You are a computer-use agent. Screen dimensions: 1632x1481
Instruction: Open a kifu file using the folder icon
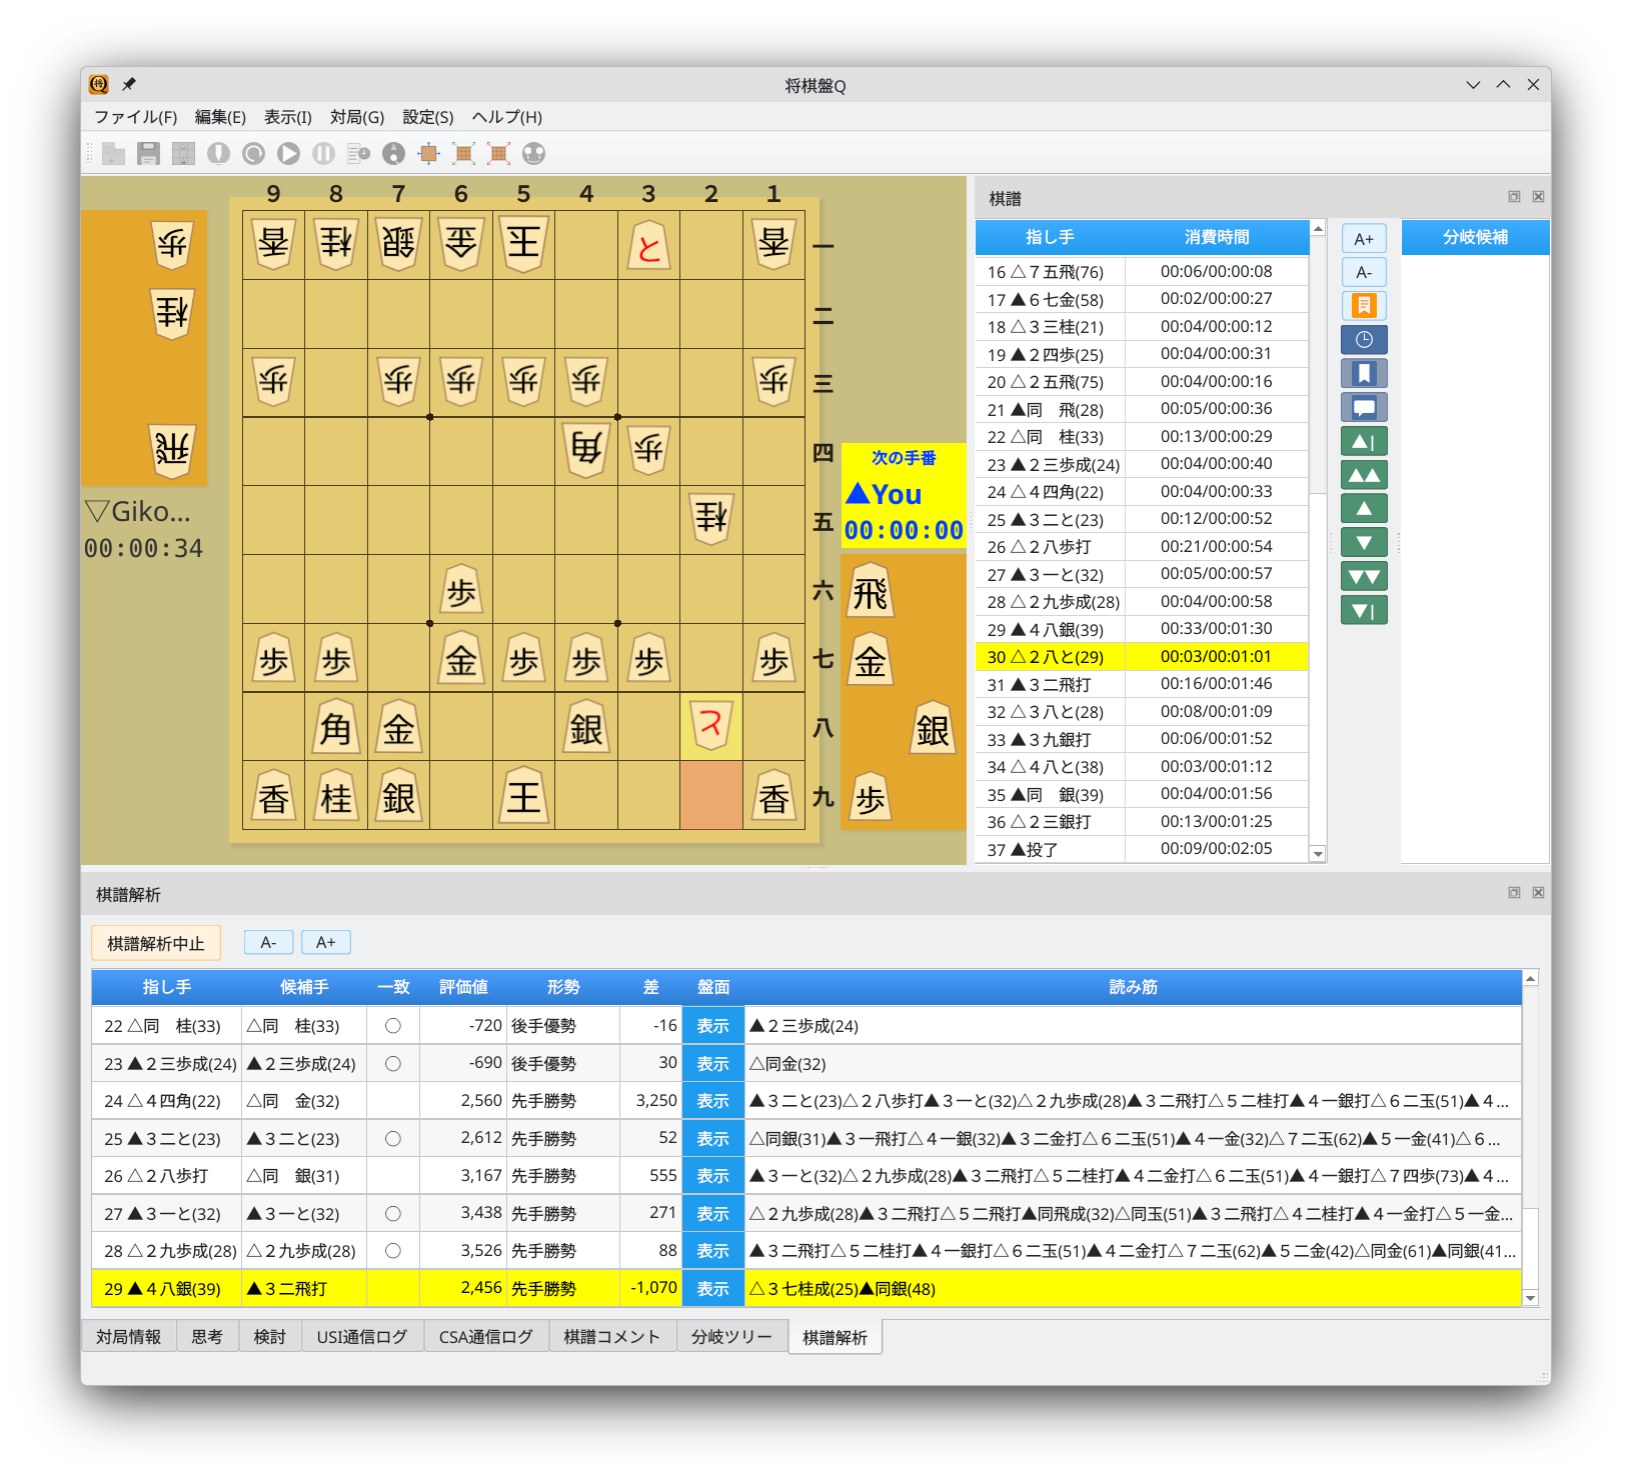(x=114, y=153)
